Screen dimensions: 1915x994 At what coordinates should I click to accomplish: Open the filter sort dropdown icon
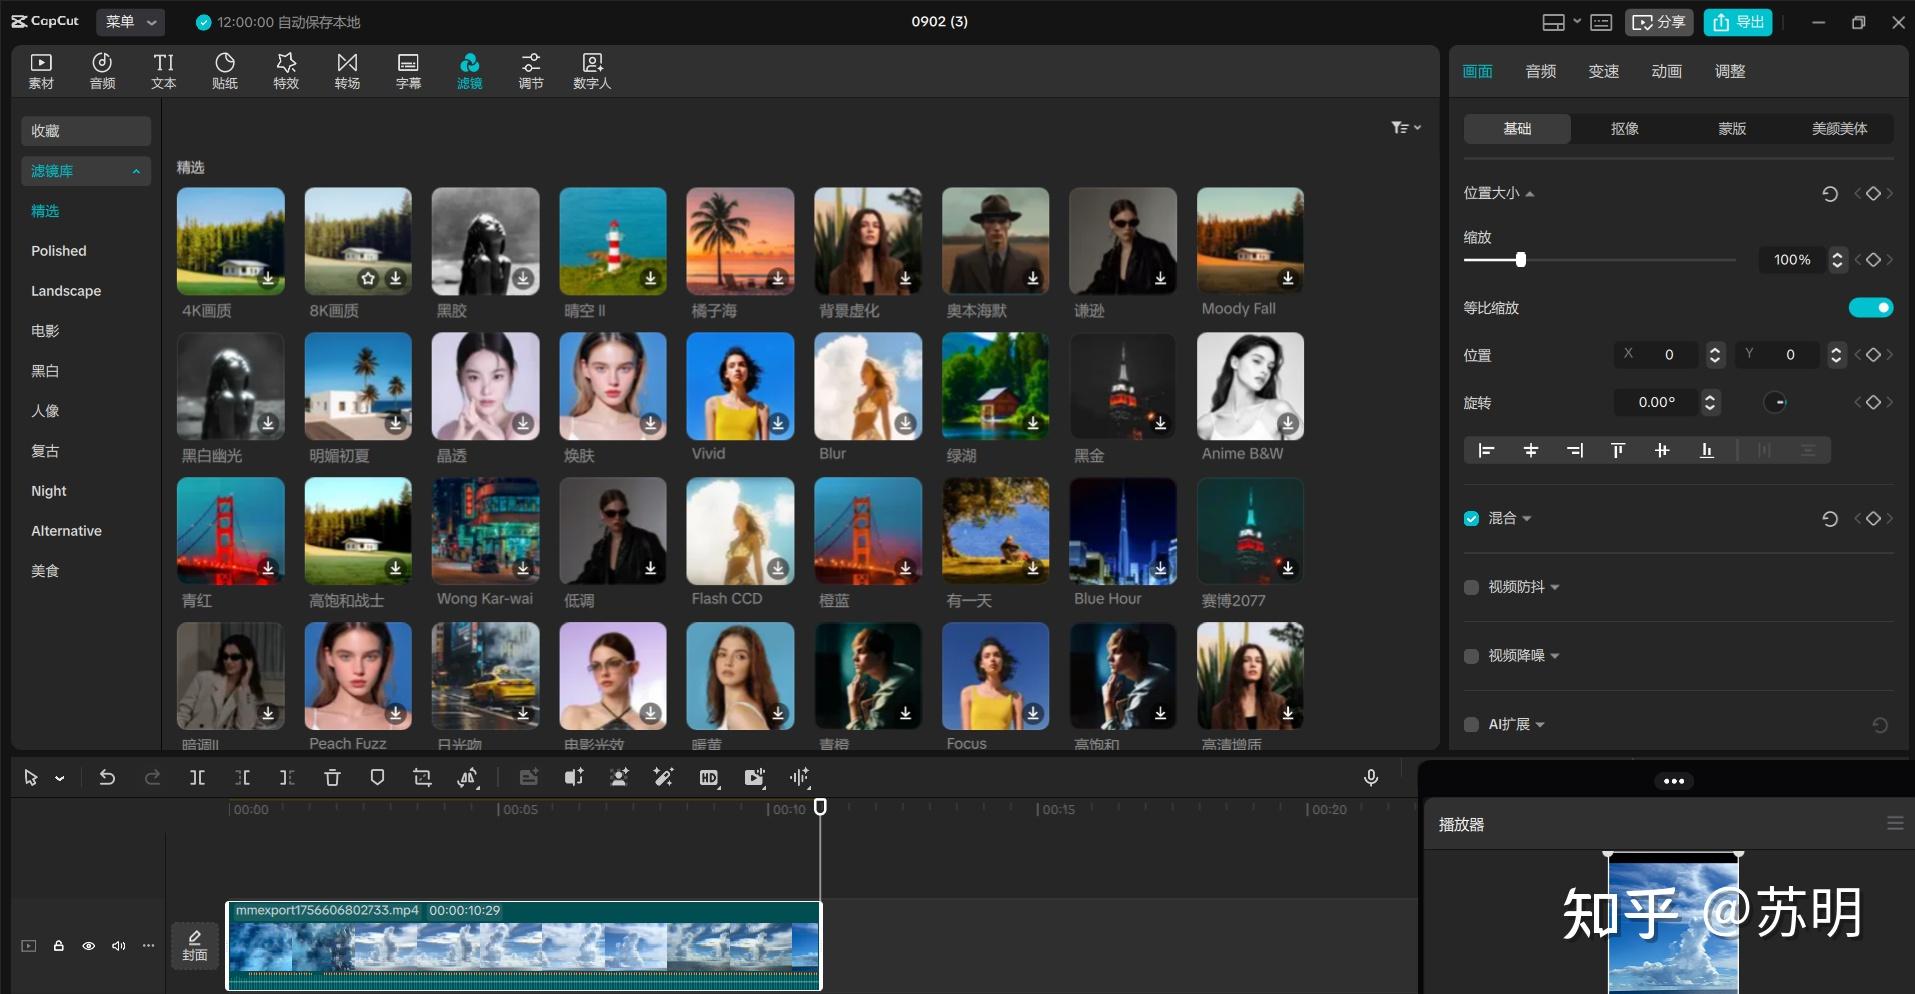pyautogui.click(x=1405, y=128)
